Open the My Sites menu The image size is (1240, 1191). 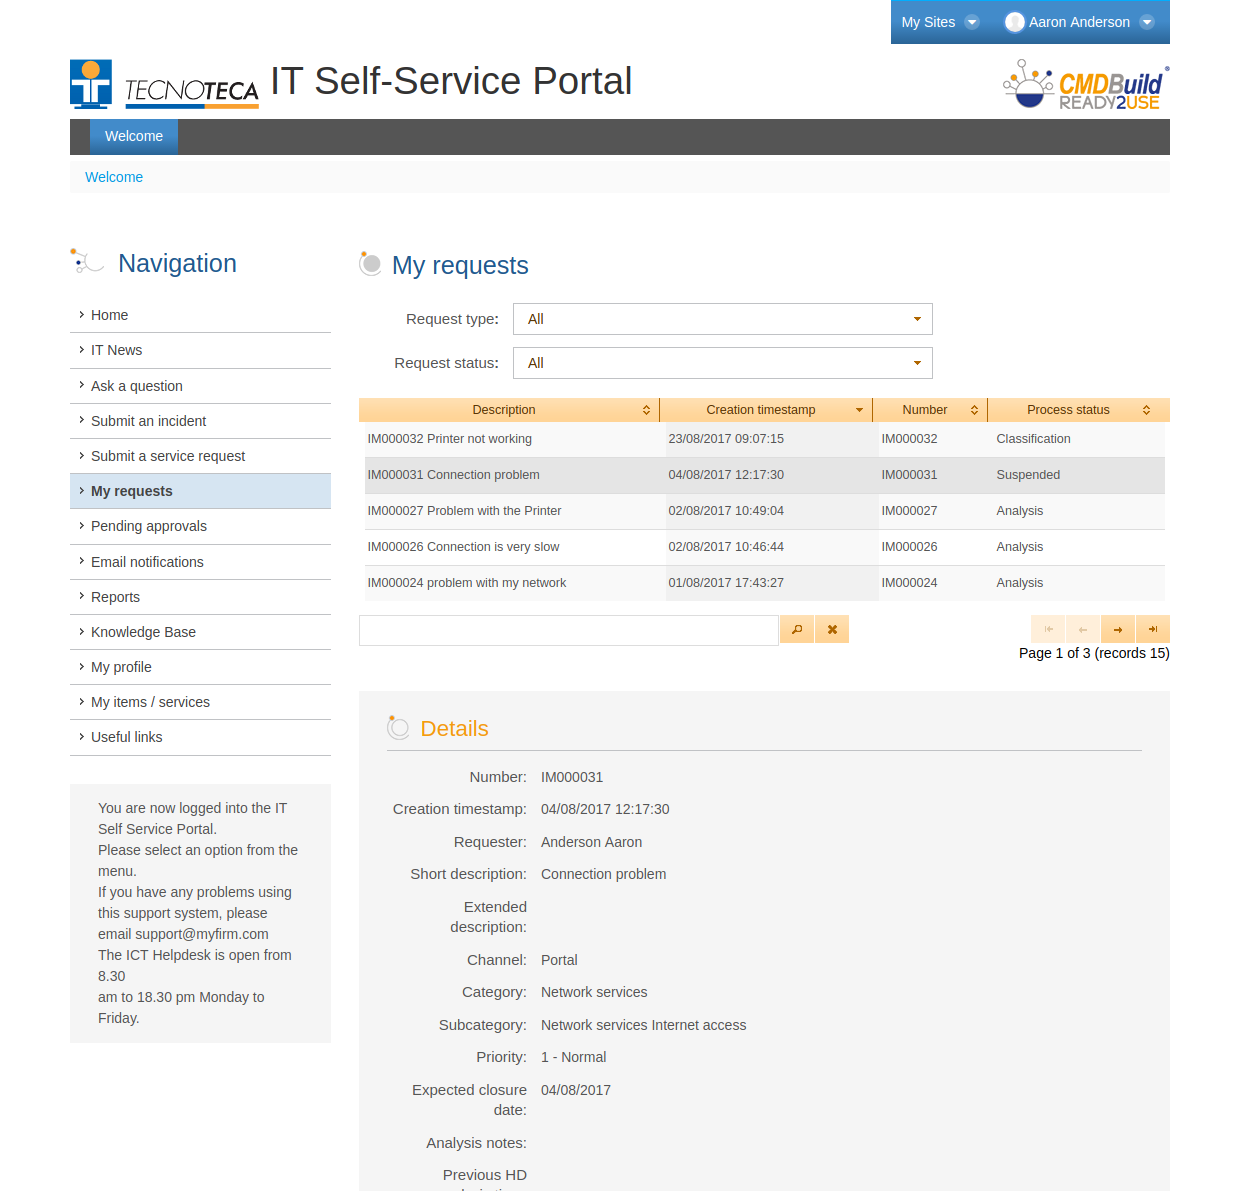(x=939, y=22)
